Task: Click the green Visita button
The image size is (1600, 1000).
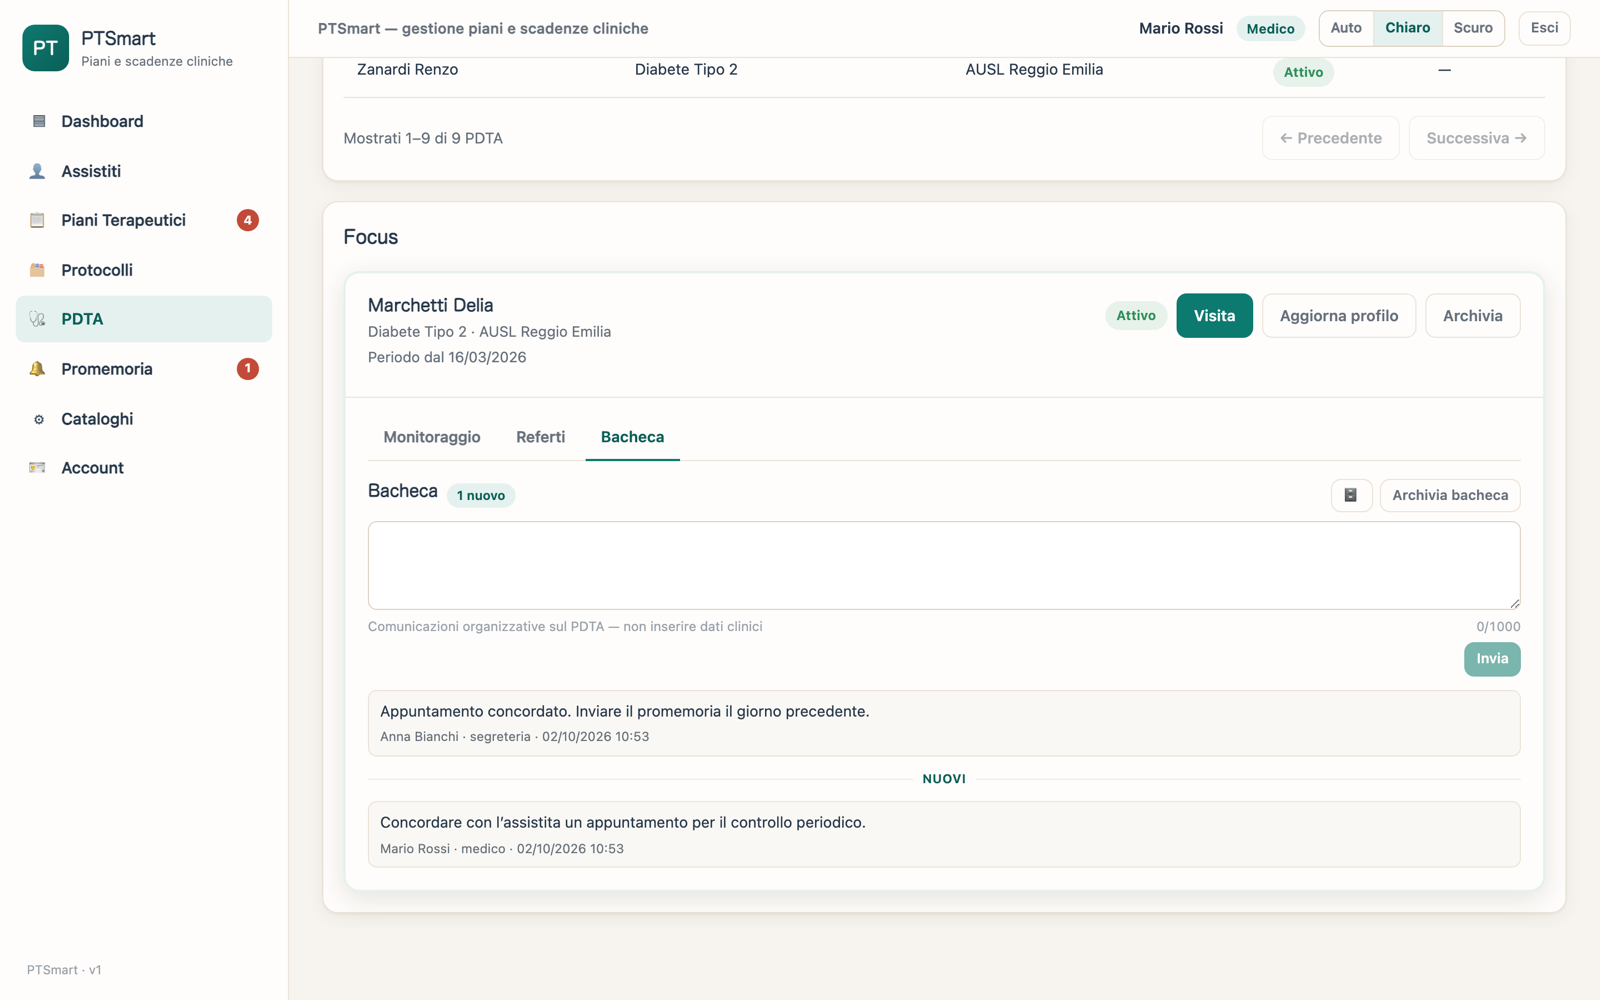Action: (1214, 316)
